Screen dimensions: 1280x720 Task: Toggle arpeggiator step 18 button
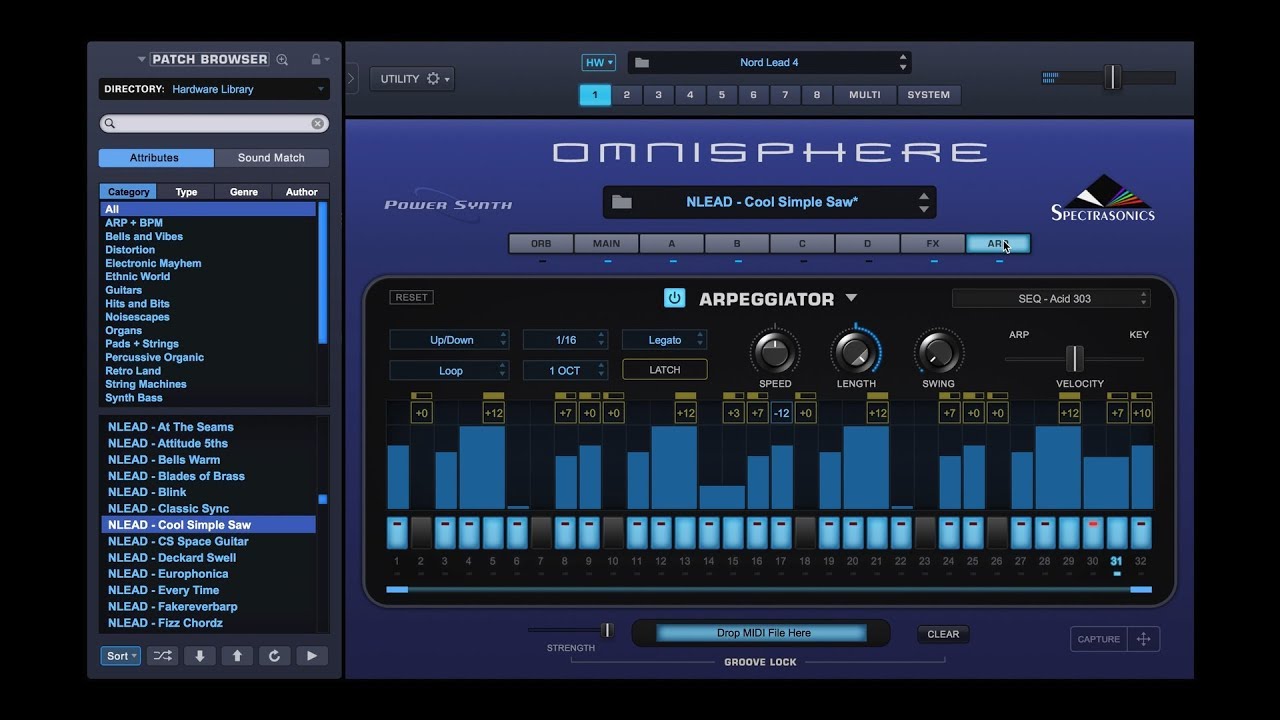[805, 532]
